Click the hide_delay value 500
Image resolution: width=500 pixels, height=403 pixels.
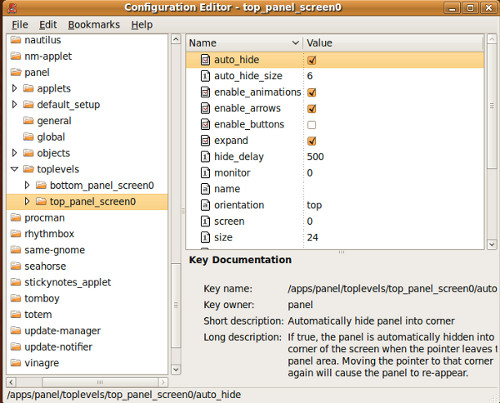[x=315, y=157]
